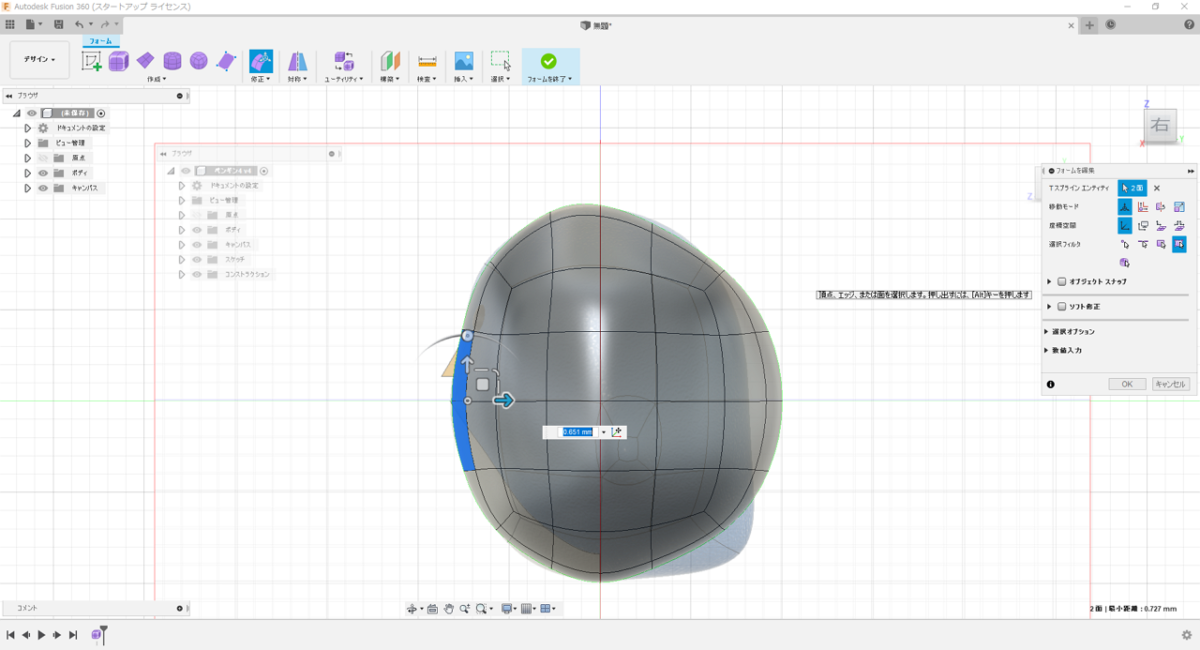1200x650 pixels.
Task: Select the T-Spline Sphere tool
Action: [x=199, y=61]
